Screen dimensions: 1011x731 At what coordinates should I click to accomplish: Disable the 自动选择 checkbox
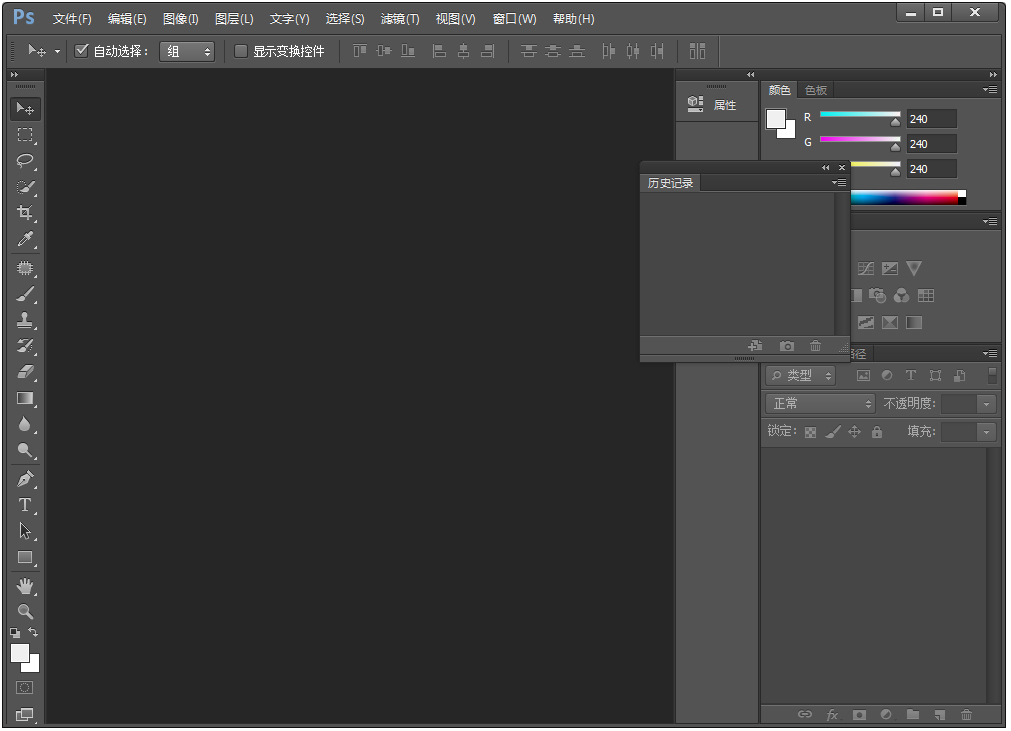82,51
